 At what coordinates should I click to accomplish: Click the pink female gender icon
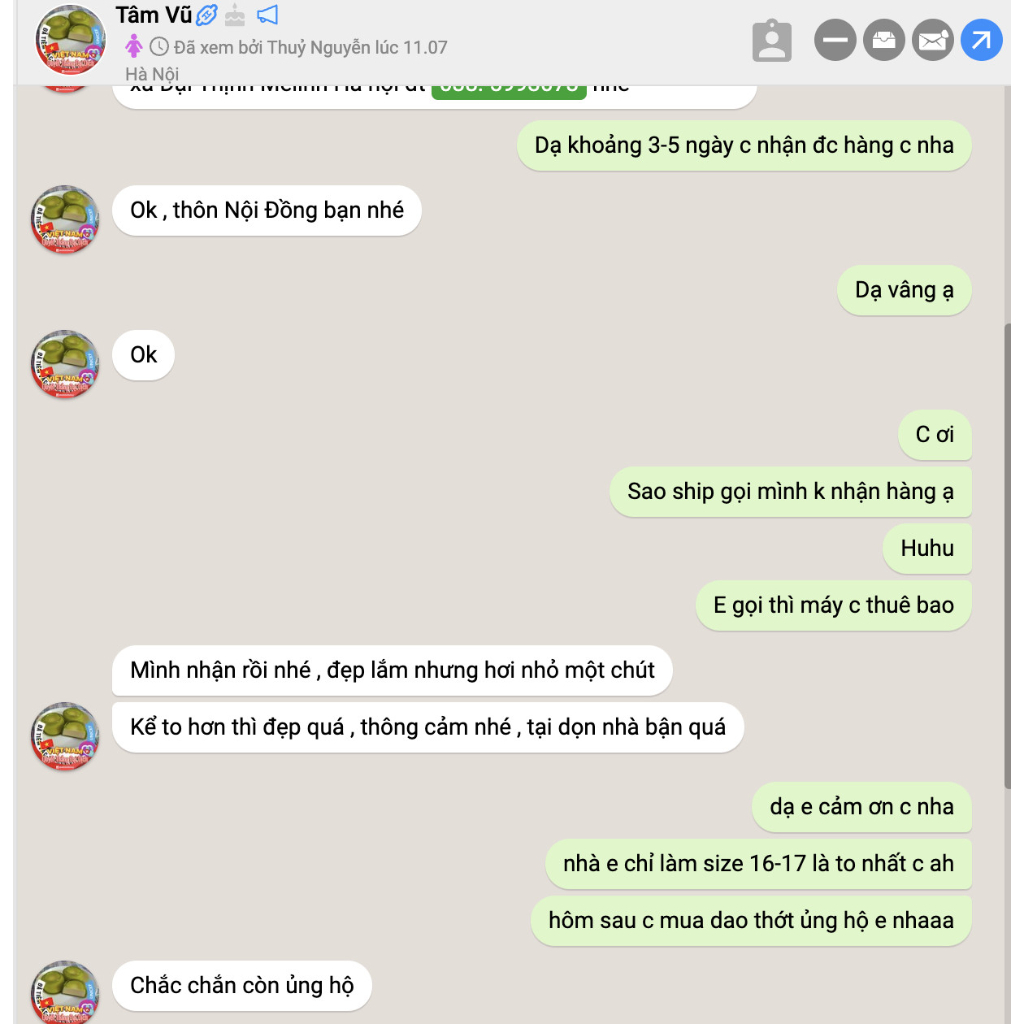[x=134, y=46]
